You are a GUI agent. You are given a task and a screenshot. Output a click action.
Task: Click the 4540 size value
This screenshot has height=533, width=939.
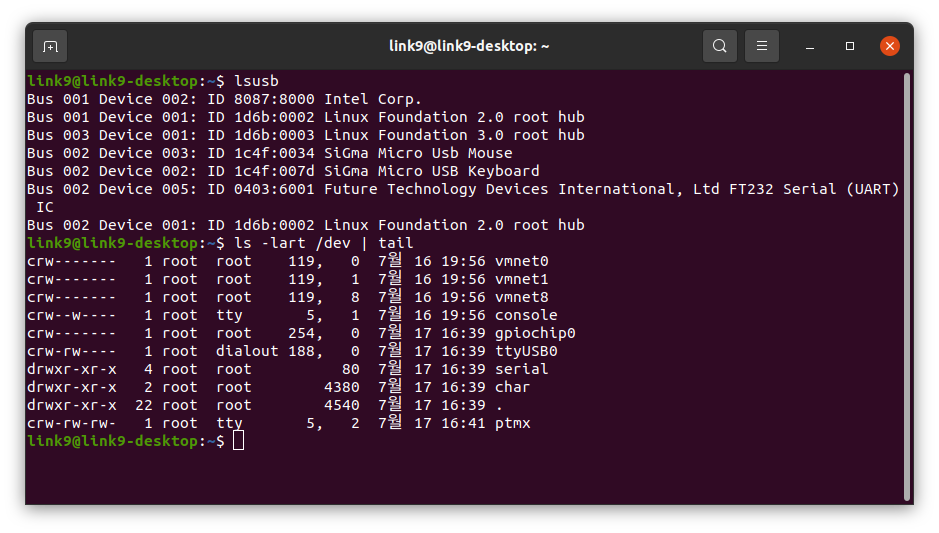(341, 405)
